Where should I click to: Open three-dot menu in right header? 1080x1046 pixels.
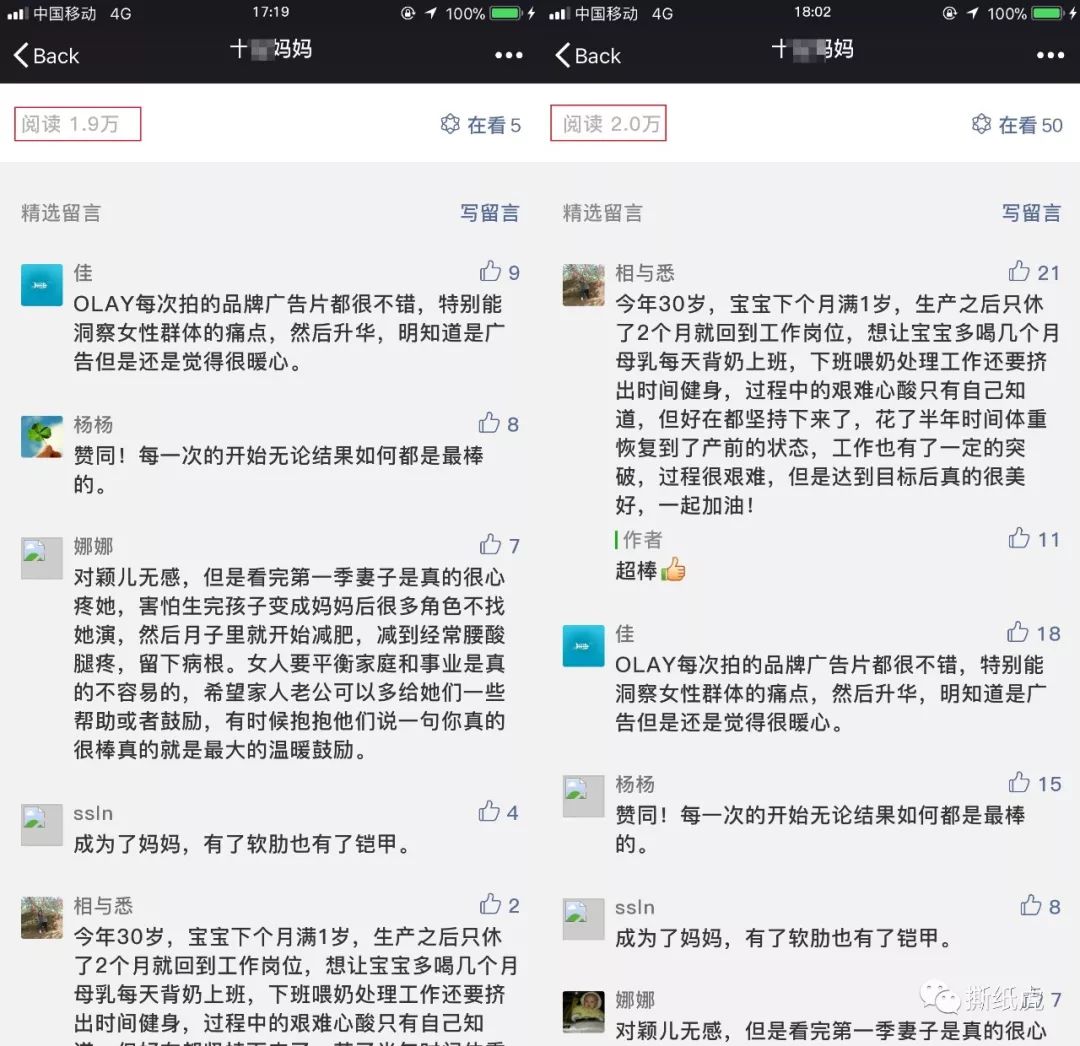click(x=1050, y=55)
